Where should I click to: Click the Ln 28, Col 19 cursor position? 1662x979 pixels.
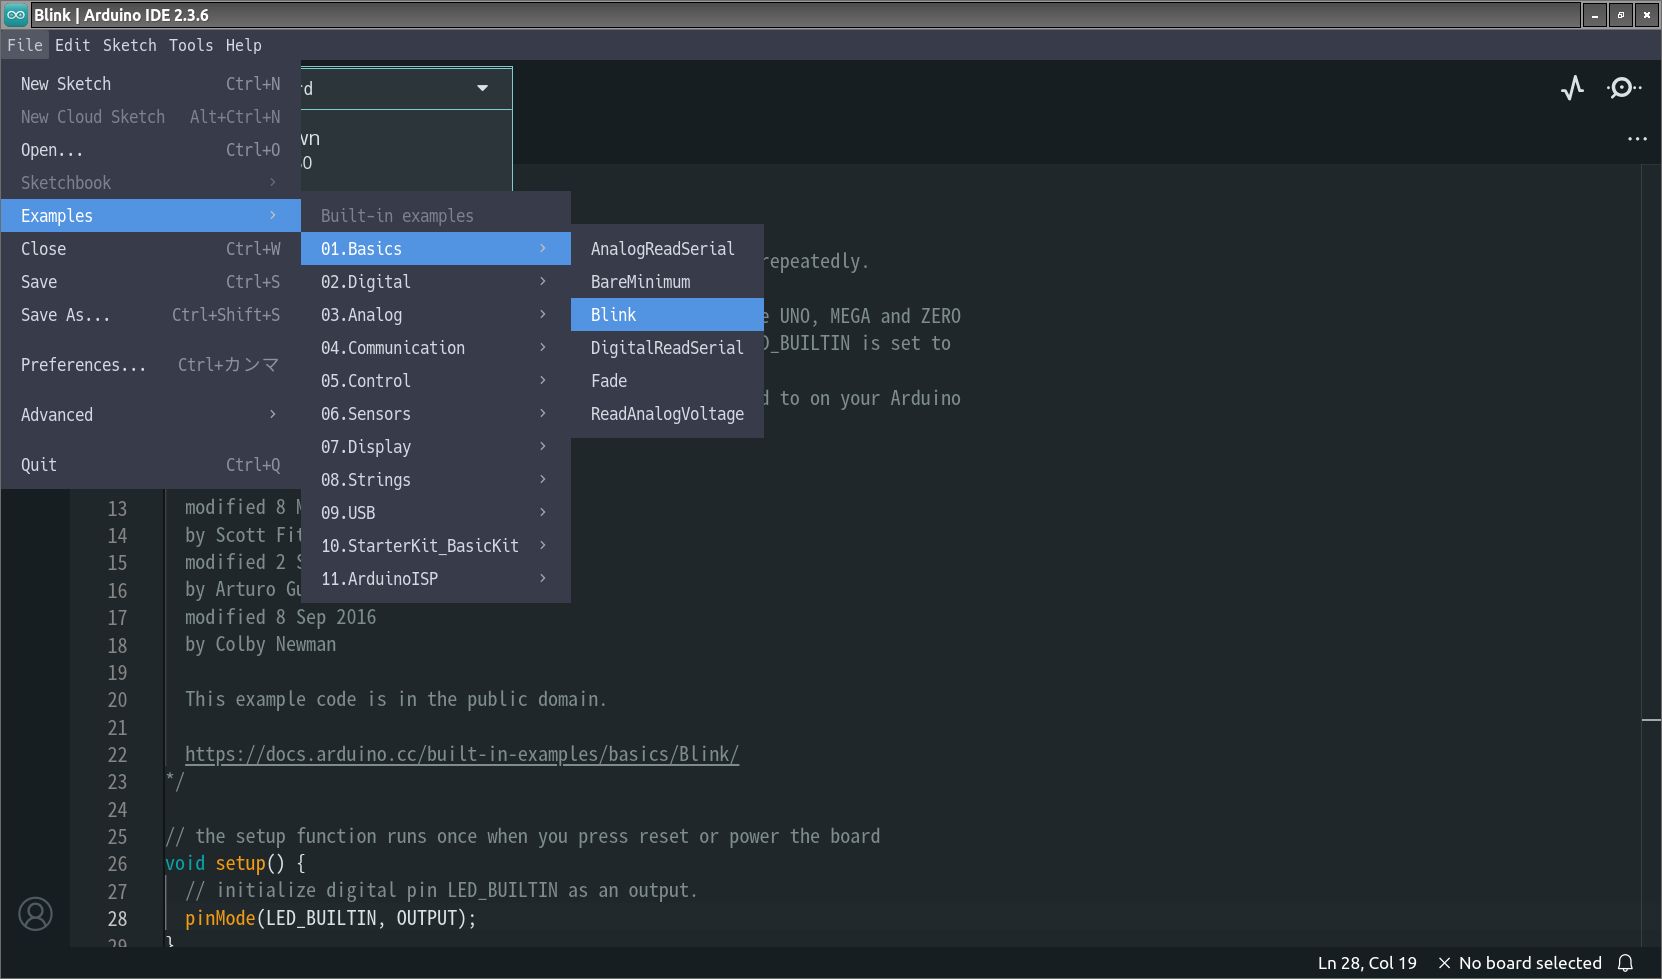point(1366,963)
